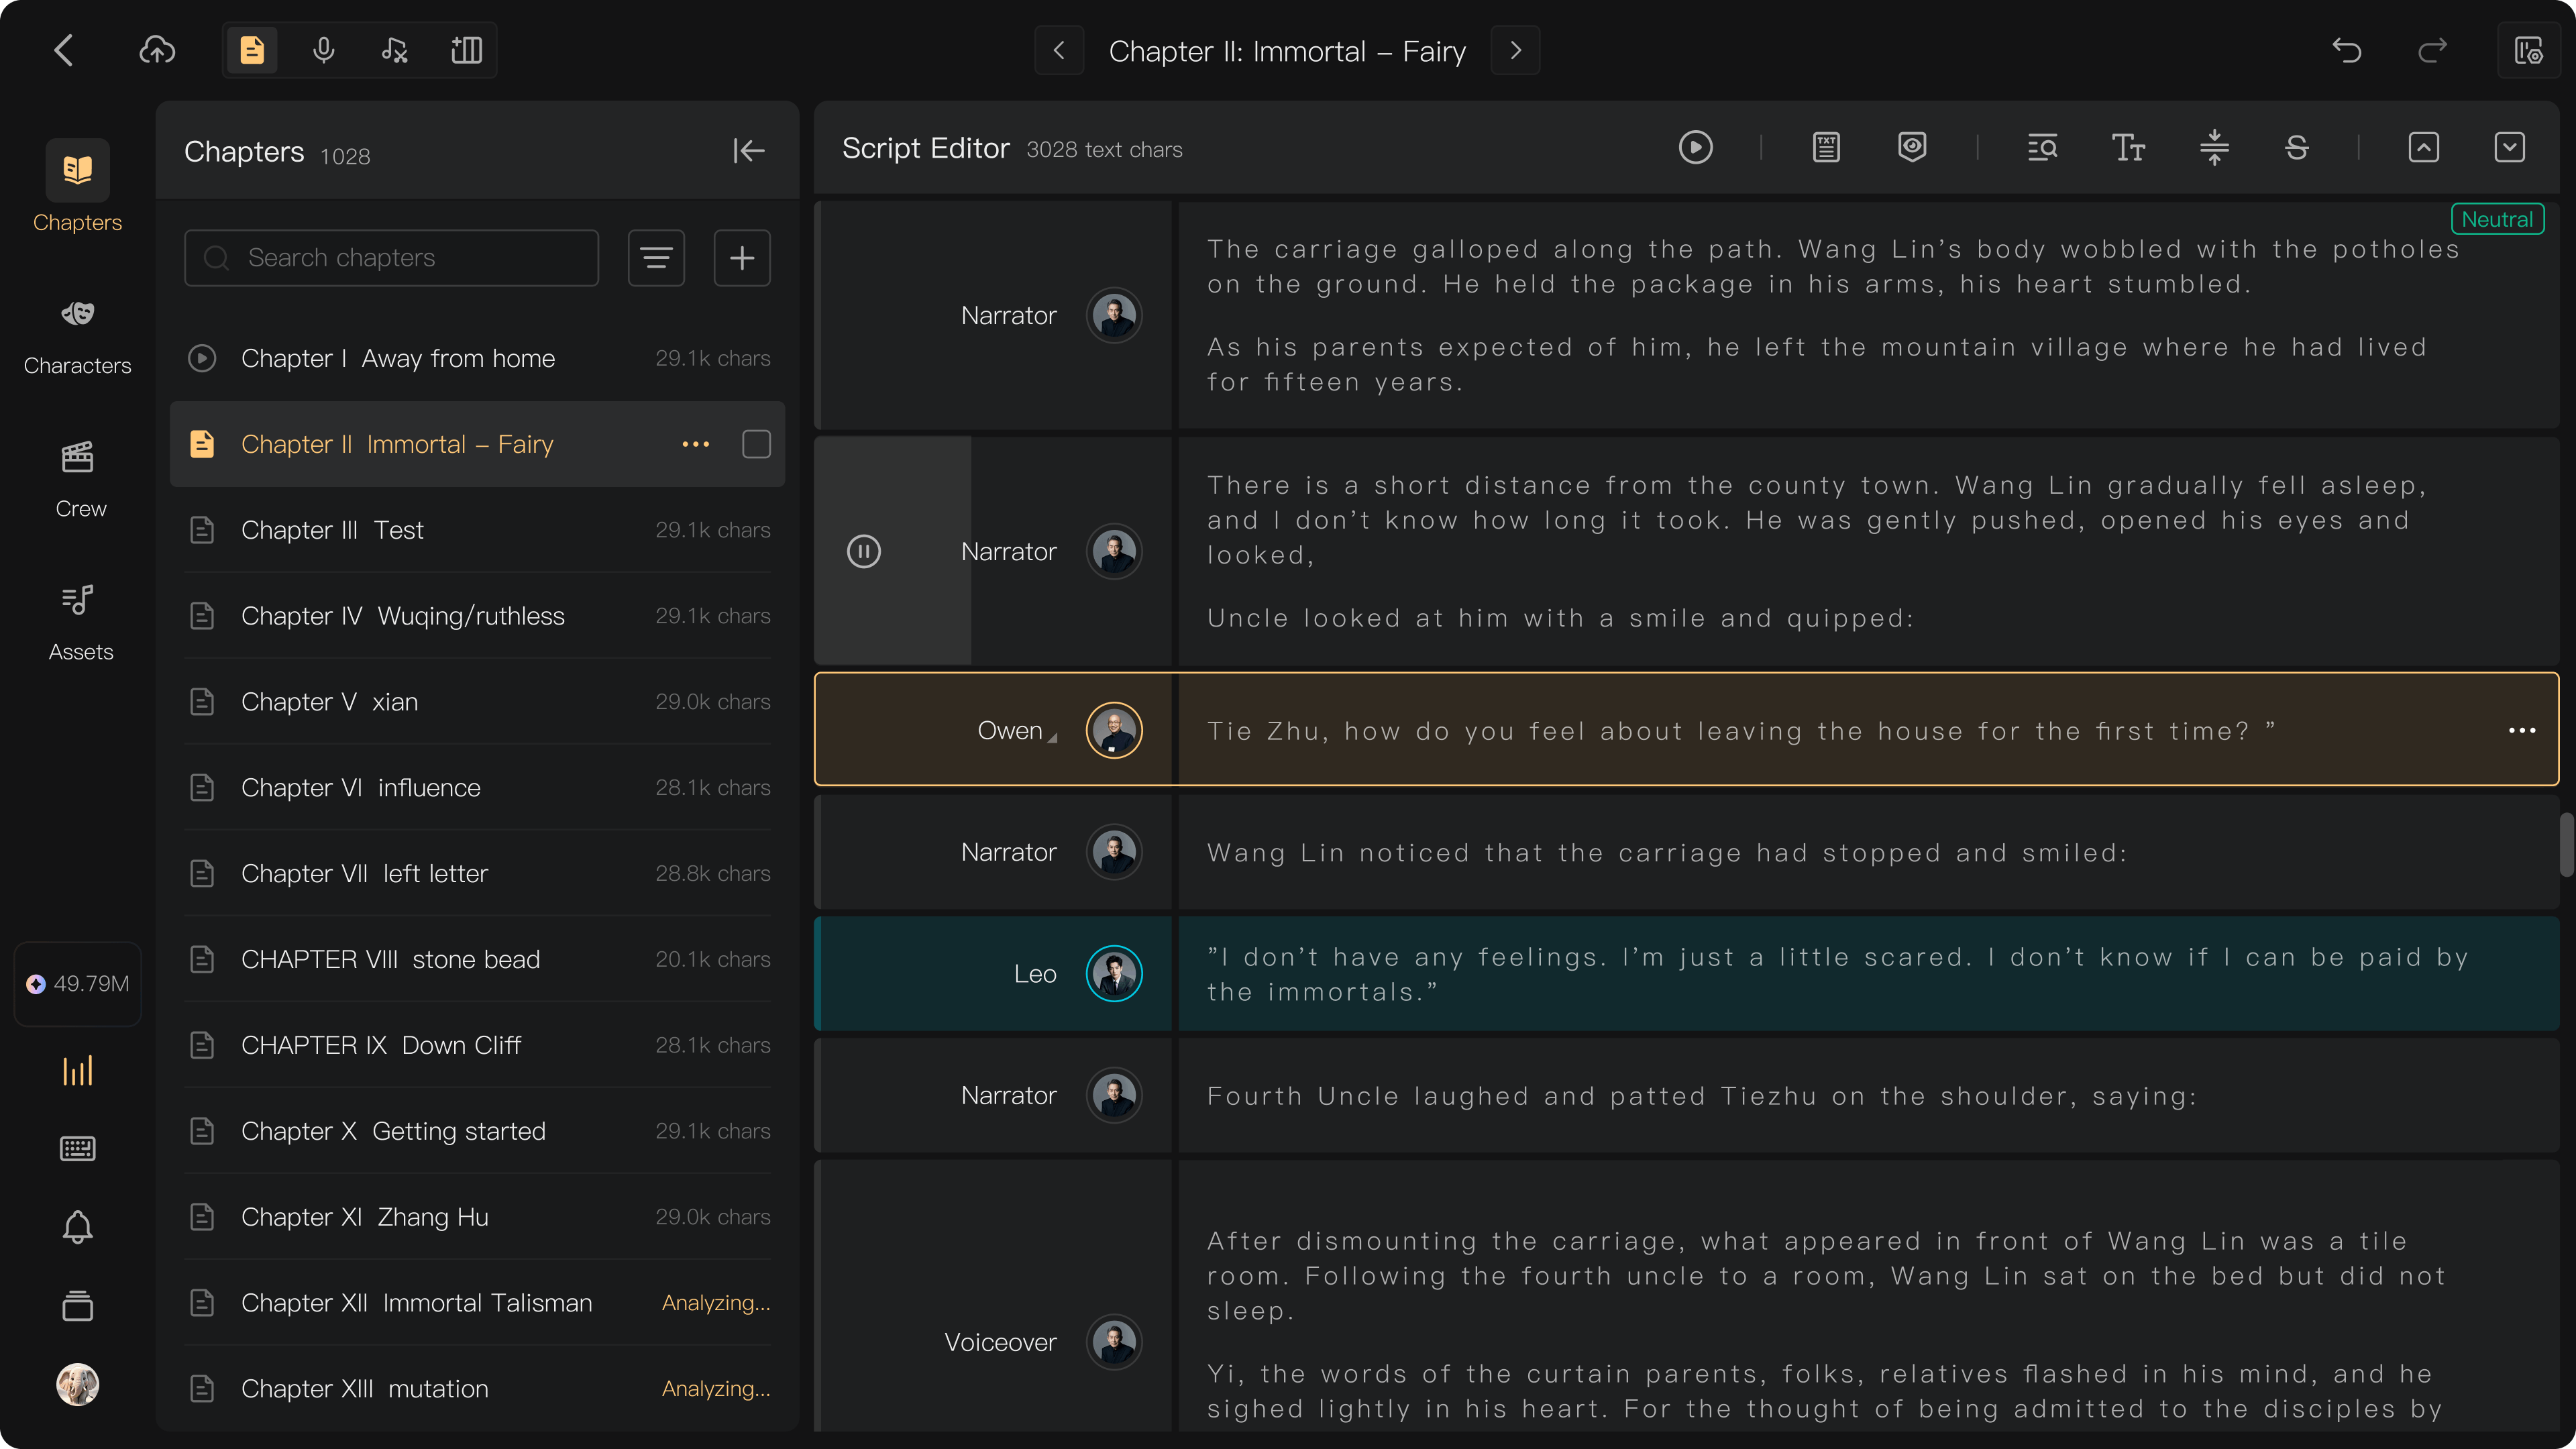
Task: Open the chapter filter list button
Action: (656, 258)
